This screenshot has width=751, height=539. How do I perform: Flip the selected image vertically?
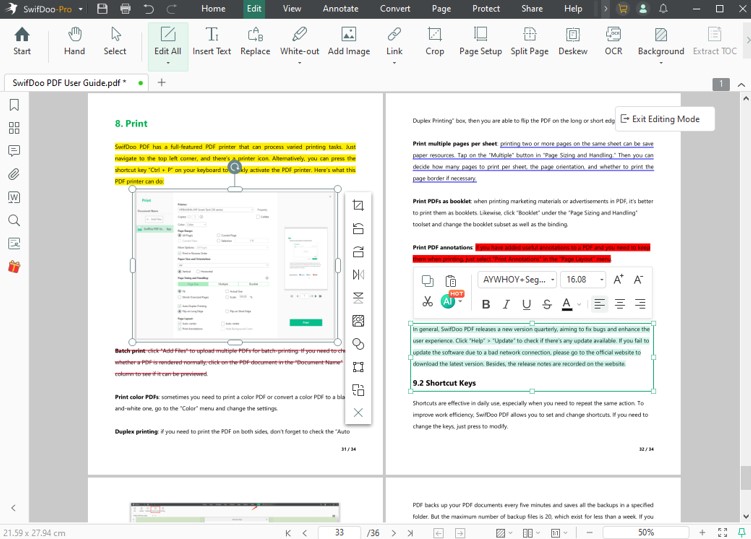(x=358, y=298)
